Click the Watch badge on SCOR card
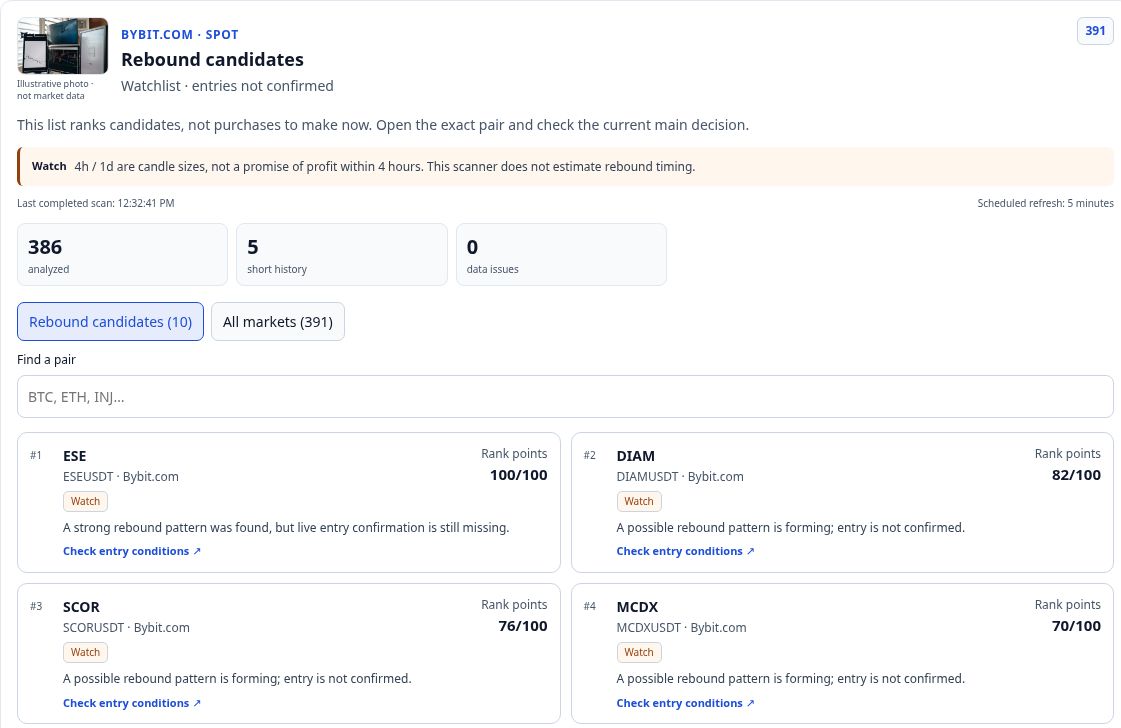The width and height of the screenshot is (1121, 728). 85,652
